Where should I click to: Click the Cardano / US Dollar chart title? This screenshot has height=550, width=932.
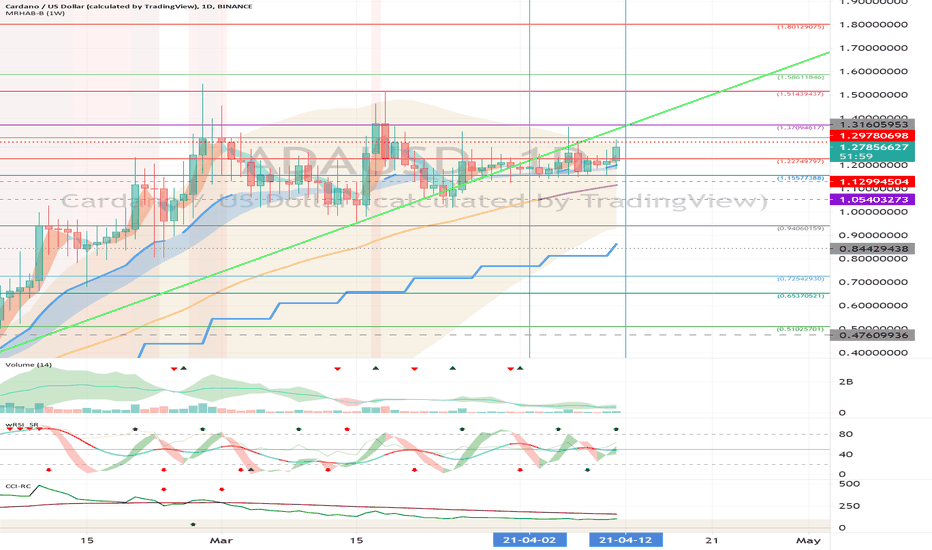(127, 6)
